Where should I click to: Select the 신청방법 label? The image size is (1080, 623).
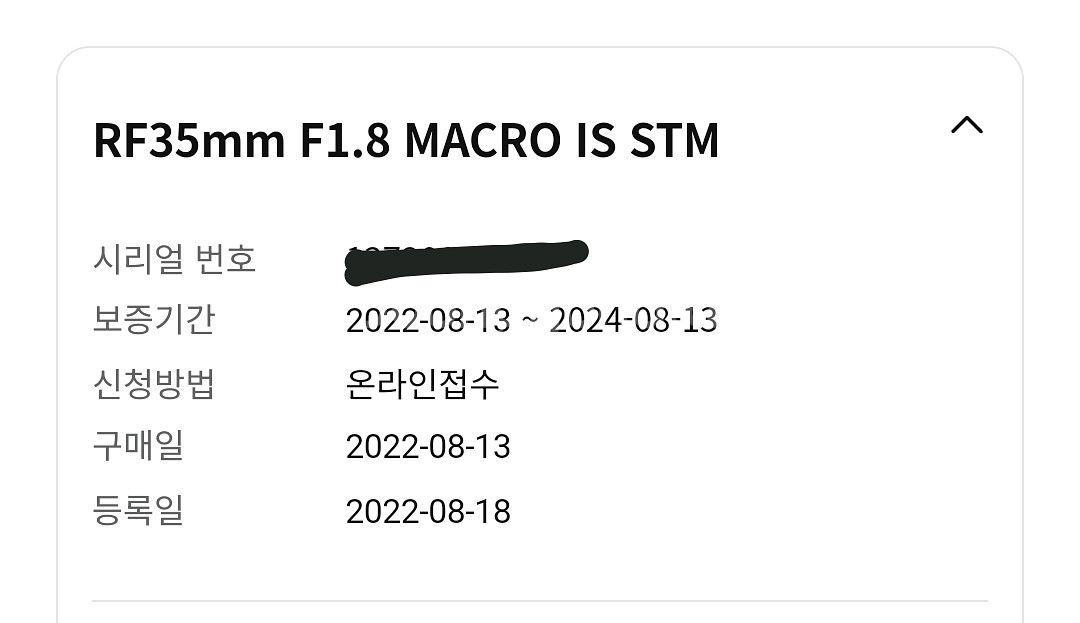154,383
